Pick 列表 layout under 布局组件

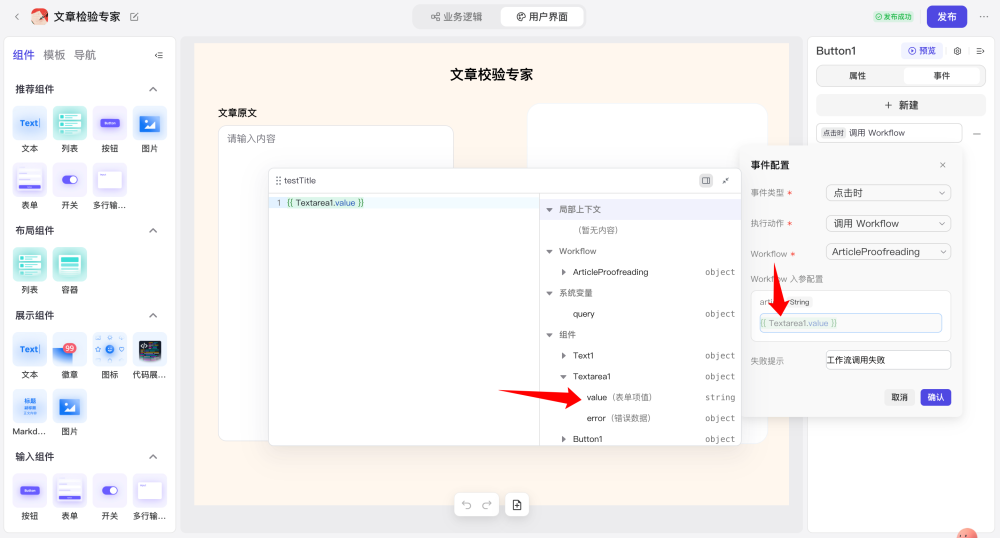pyautogui.click(x=29, y=270)
